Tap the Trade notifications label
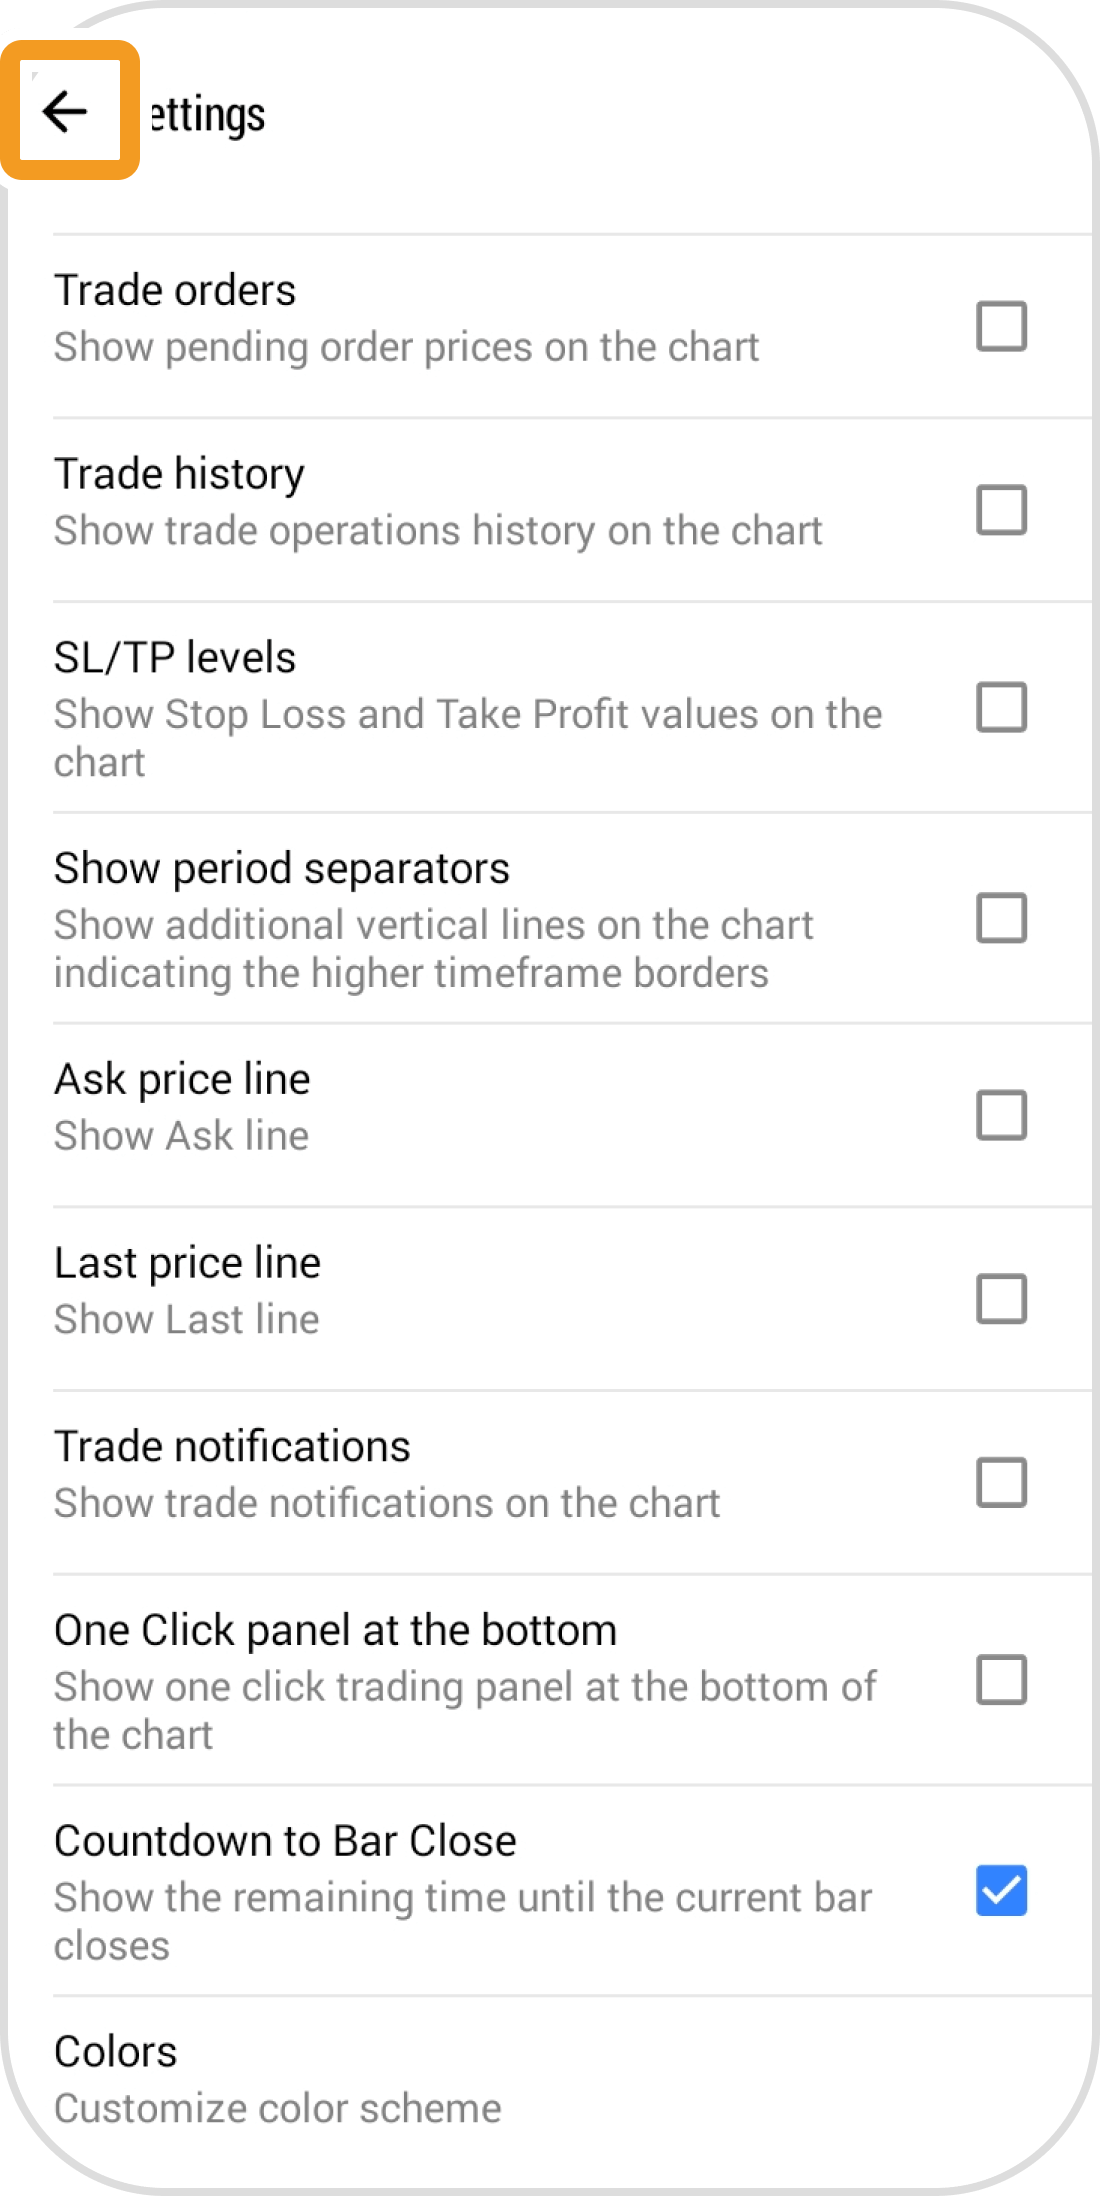 click(232, 1447)
